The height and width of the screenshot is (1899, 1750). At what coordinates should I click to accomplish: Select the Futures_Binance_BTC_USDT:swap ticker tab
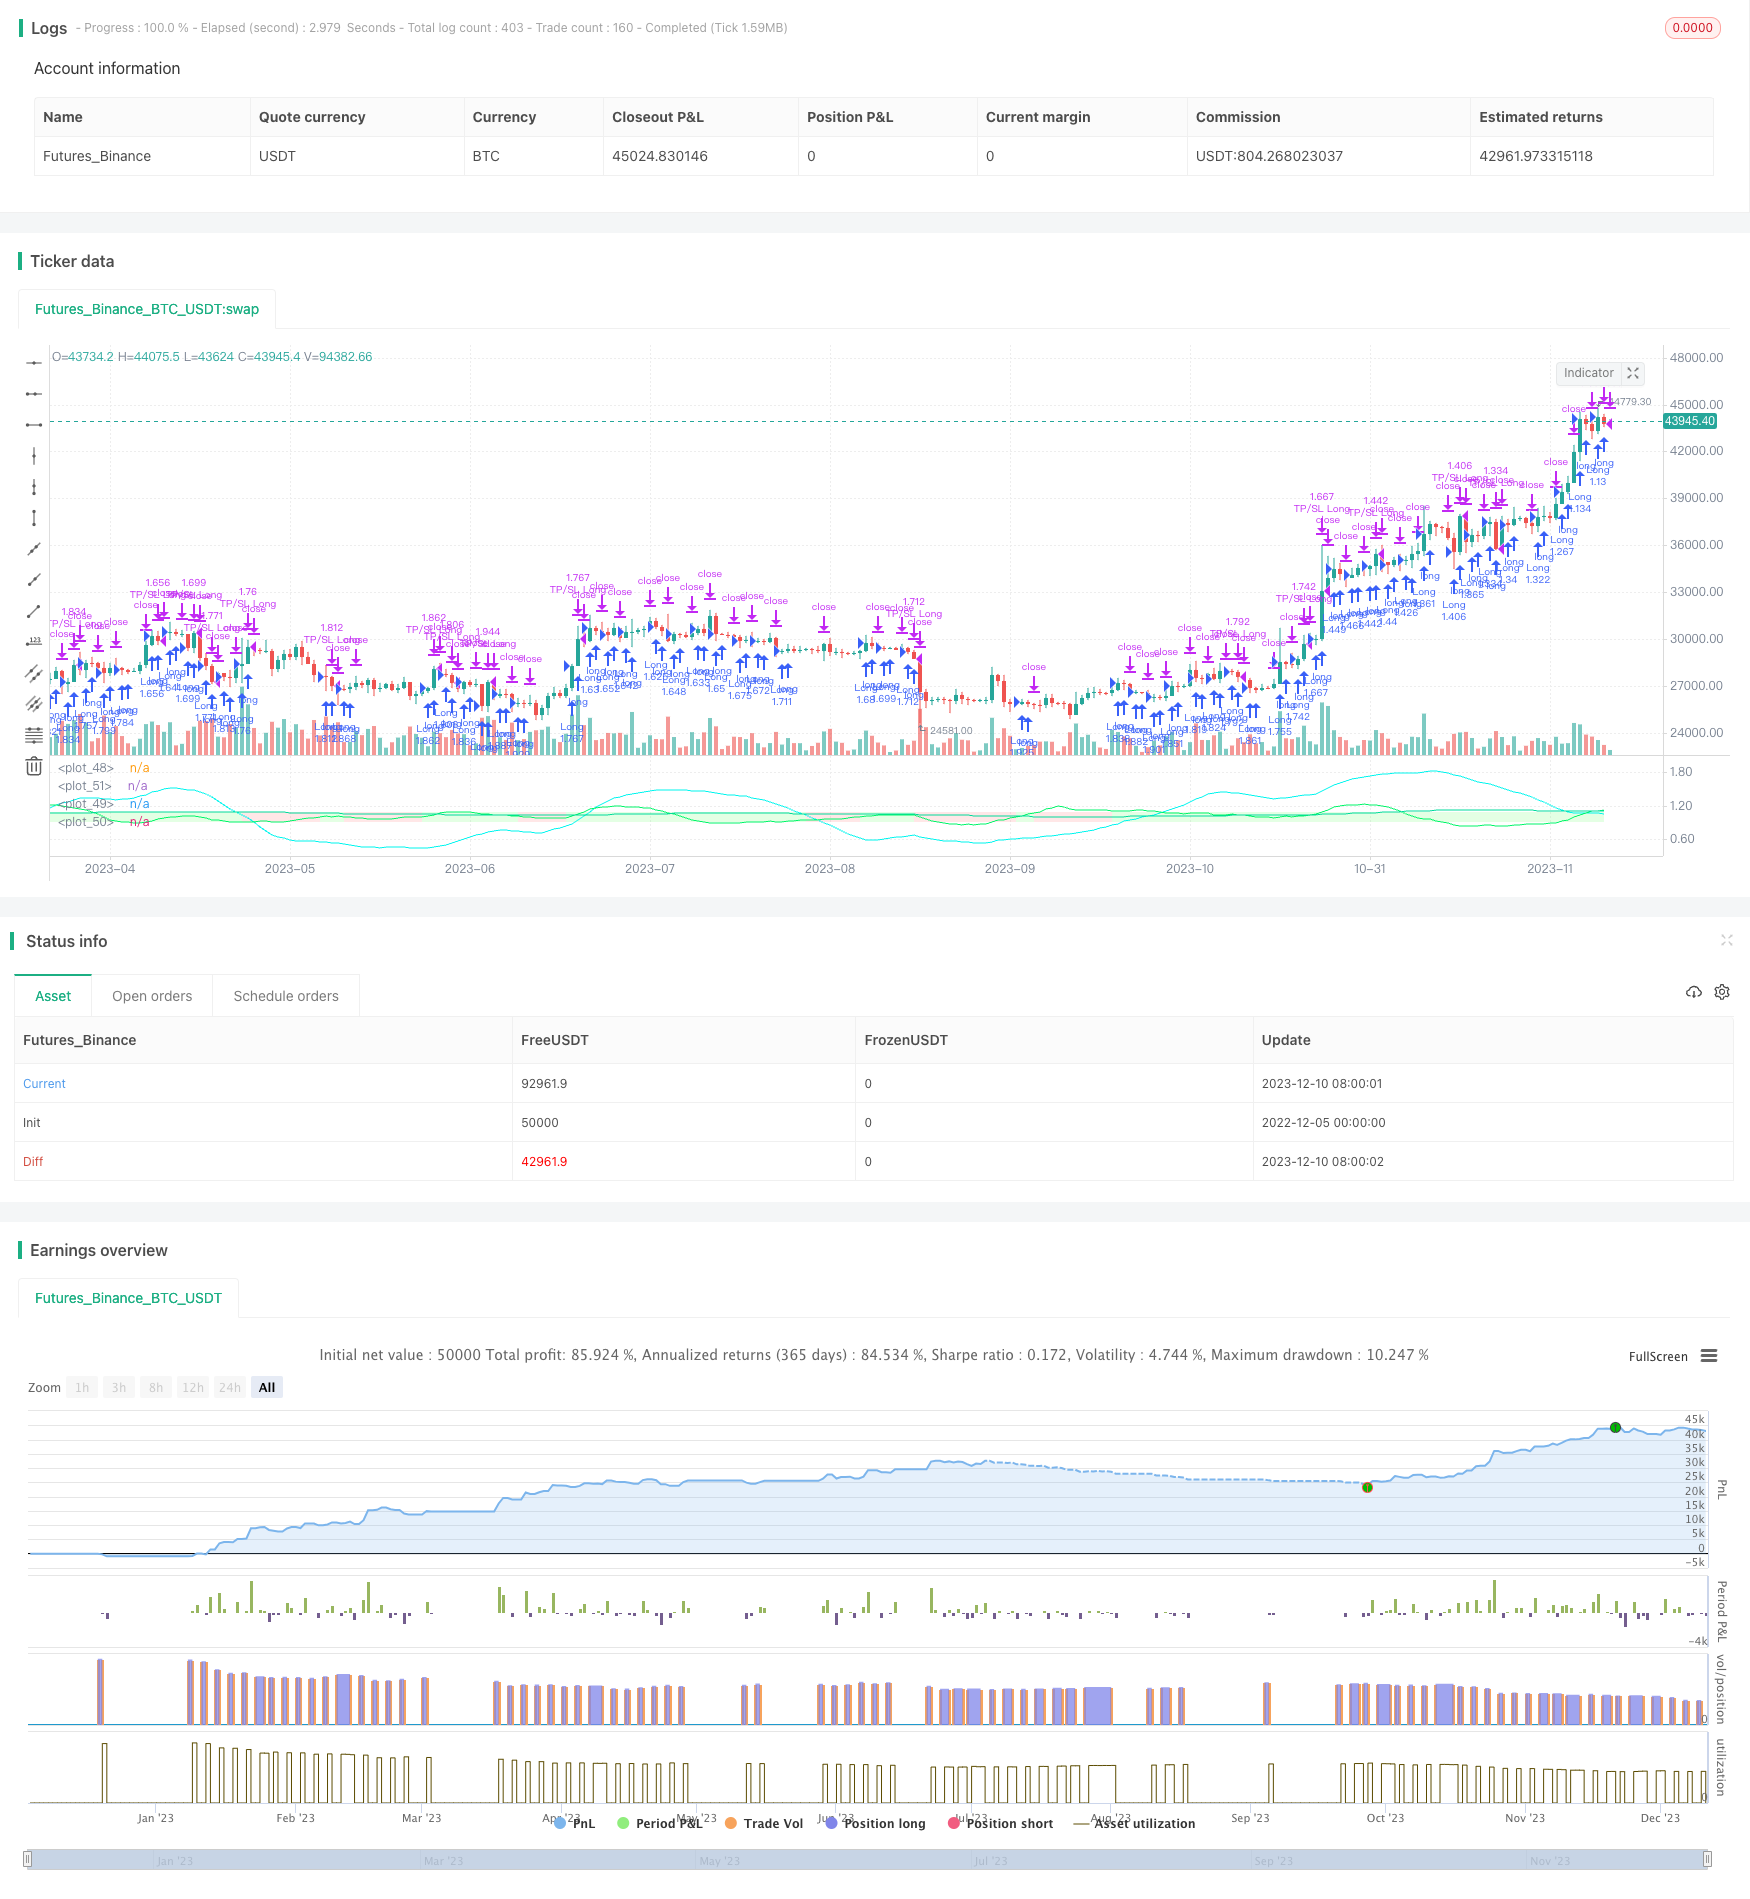click(147, 309)
